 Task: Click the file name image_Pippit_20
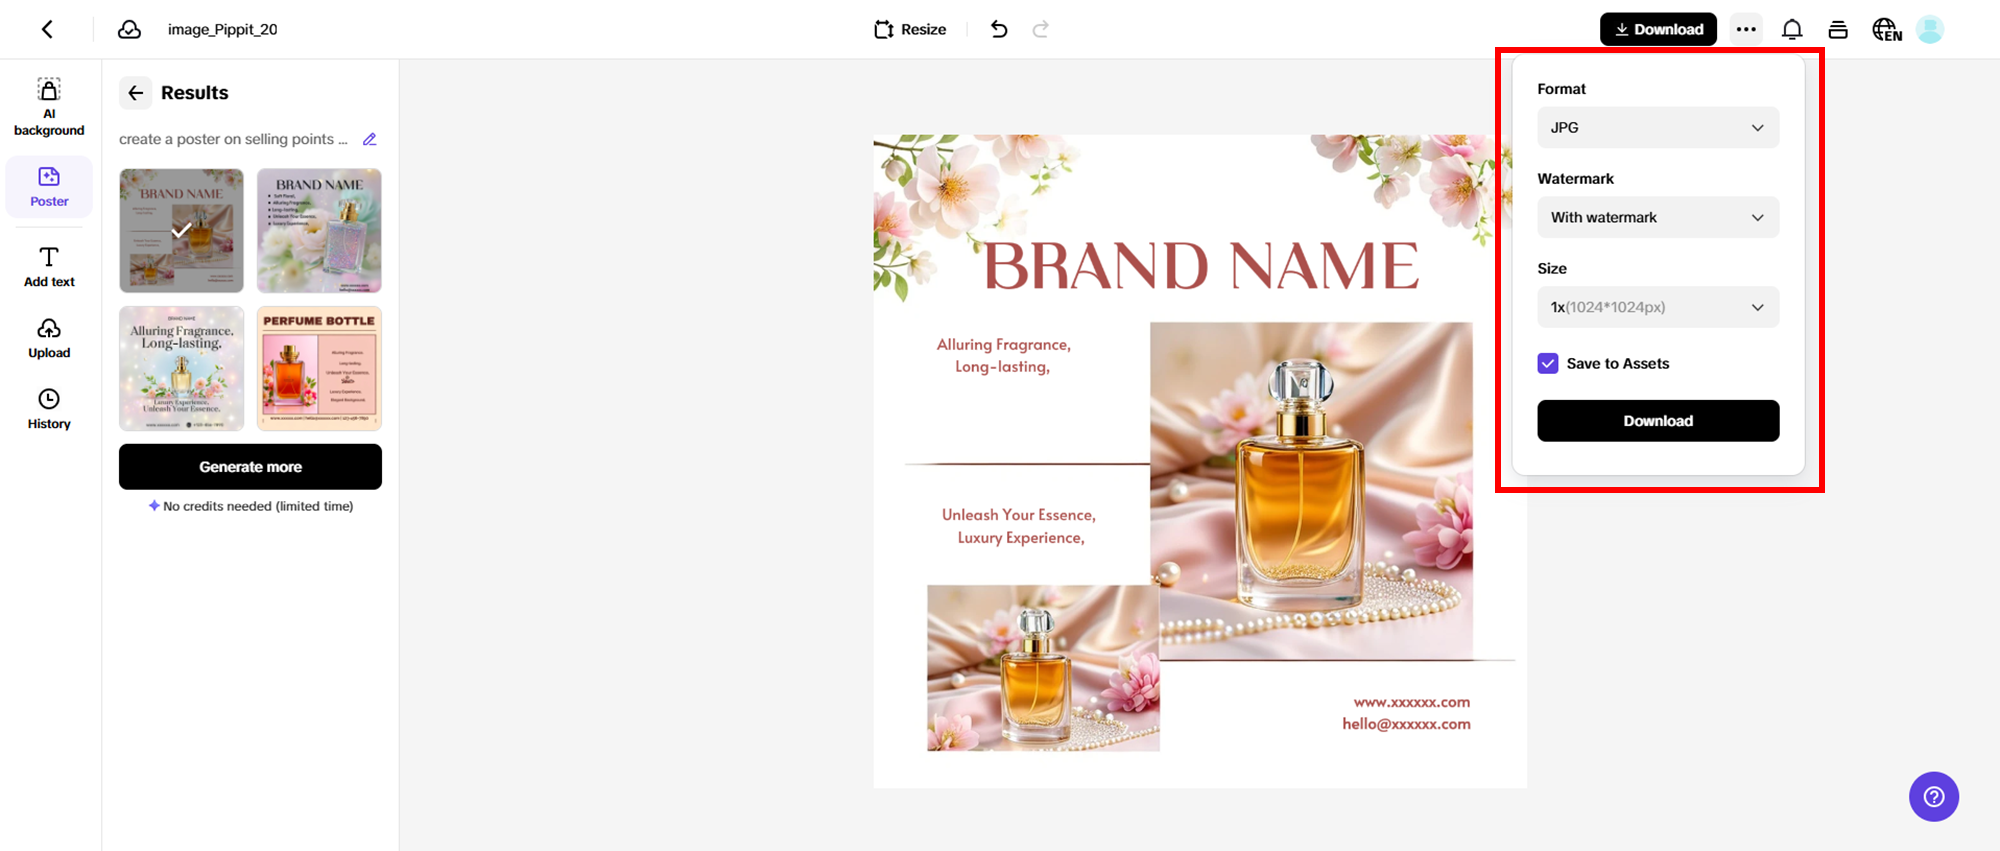pyautogui.click(x=222, y=29)
